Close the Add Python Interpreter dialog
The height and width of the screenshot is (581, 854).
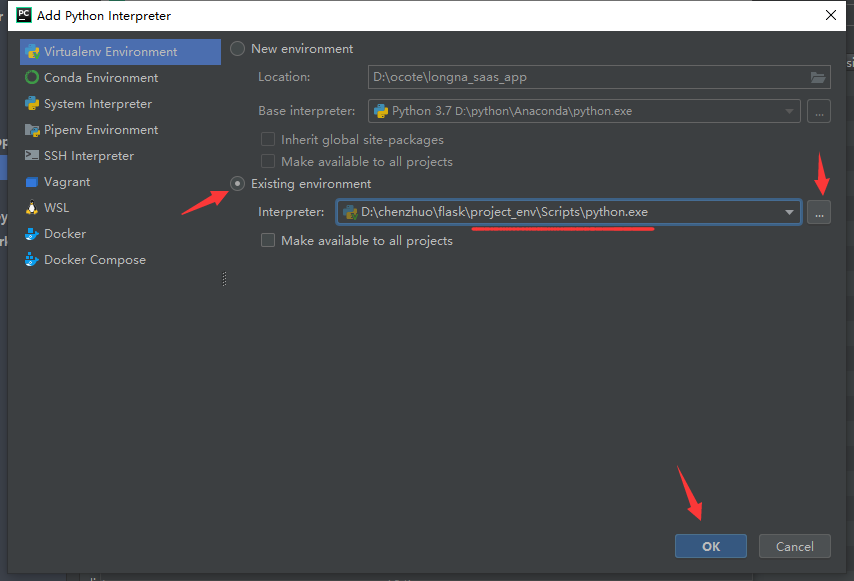[x=831, y=15]
